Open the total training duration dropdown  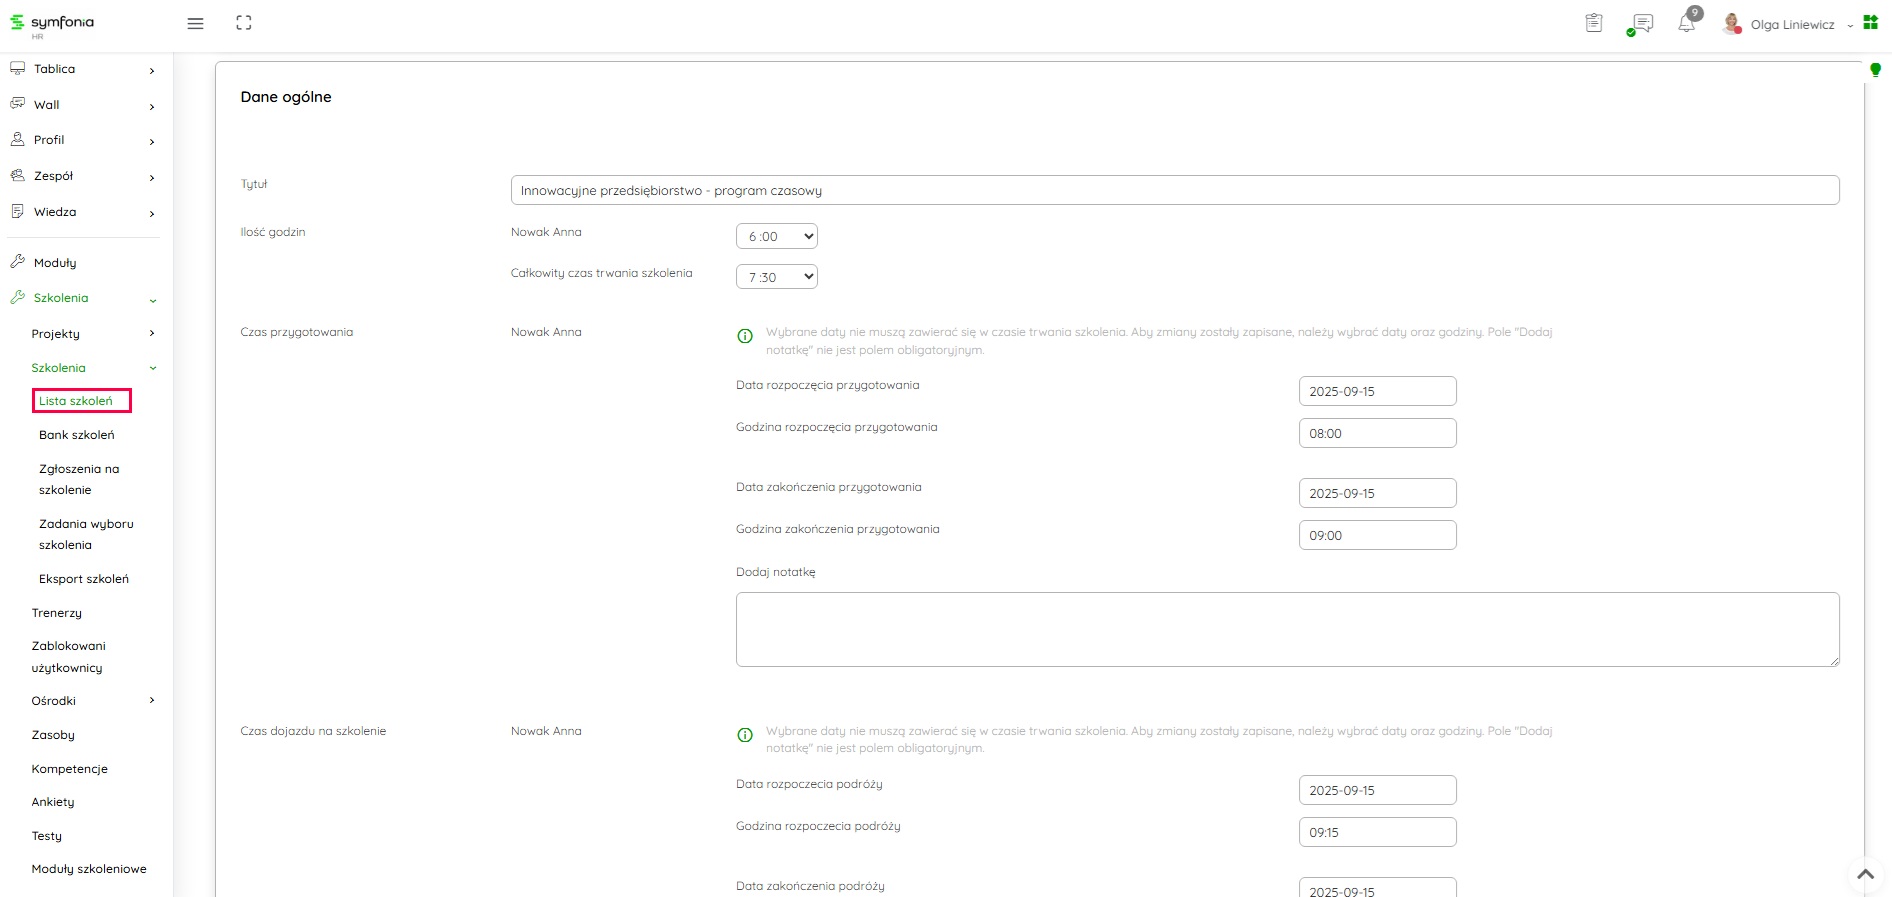(x=776, y=277)
